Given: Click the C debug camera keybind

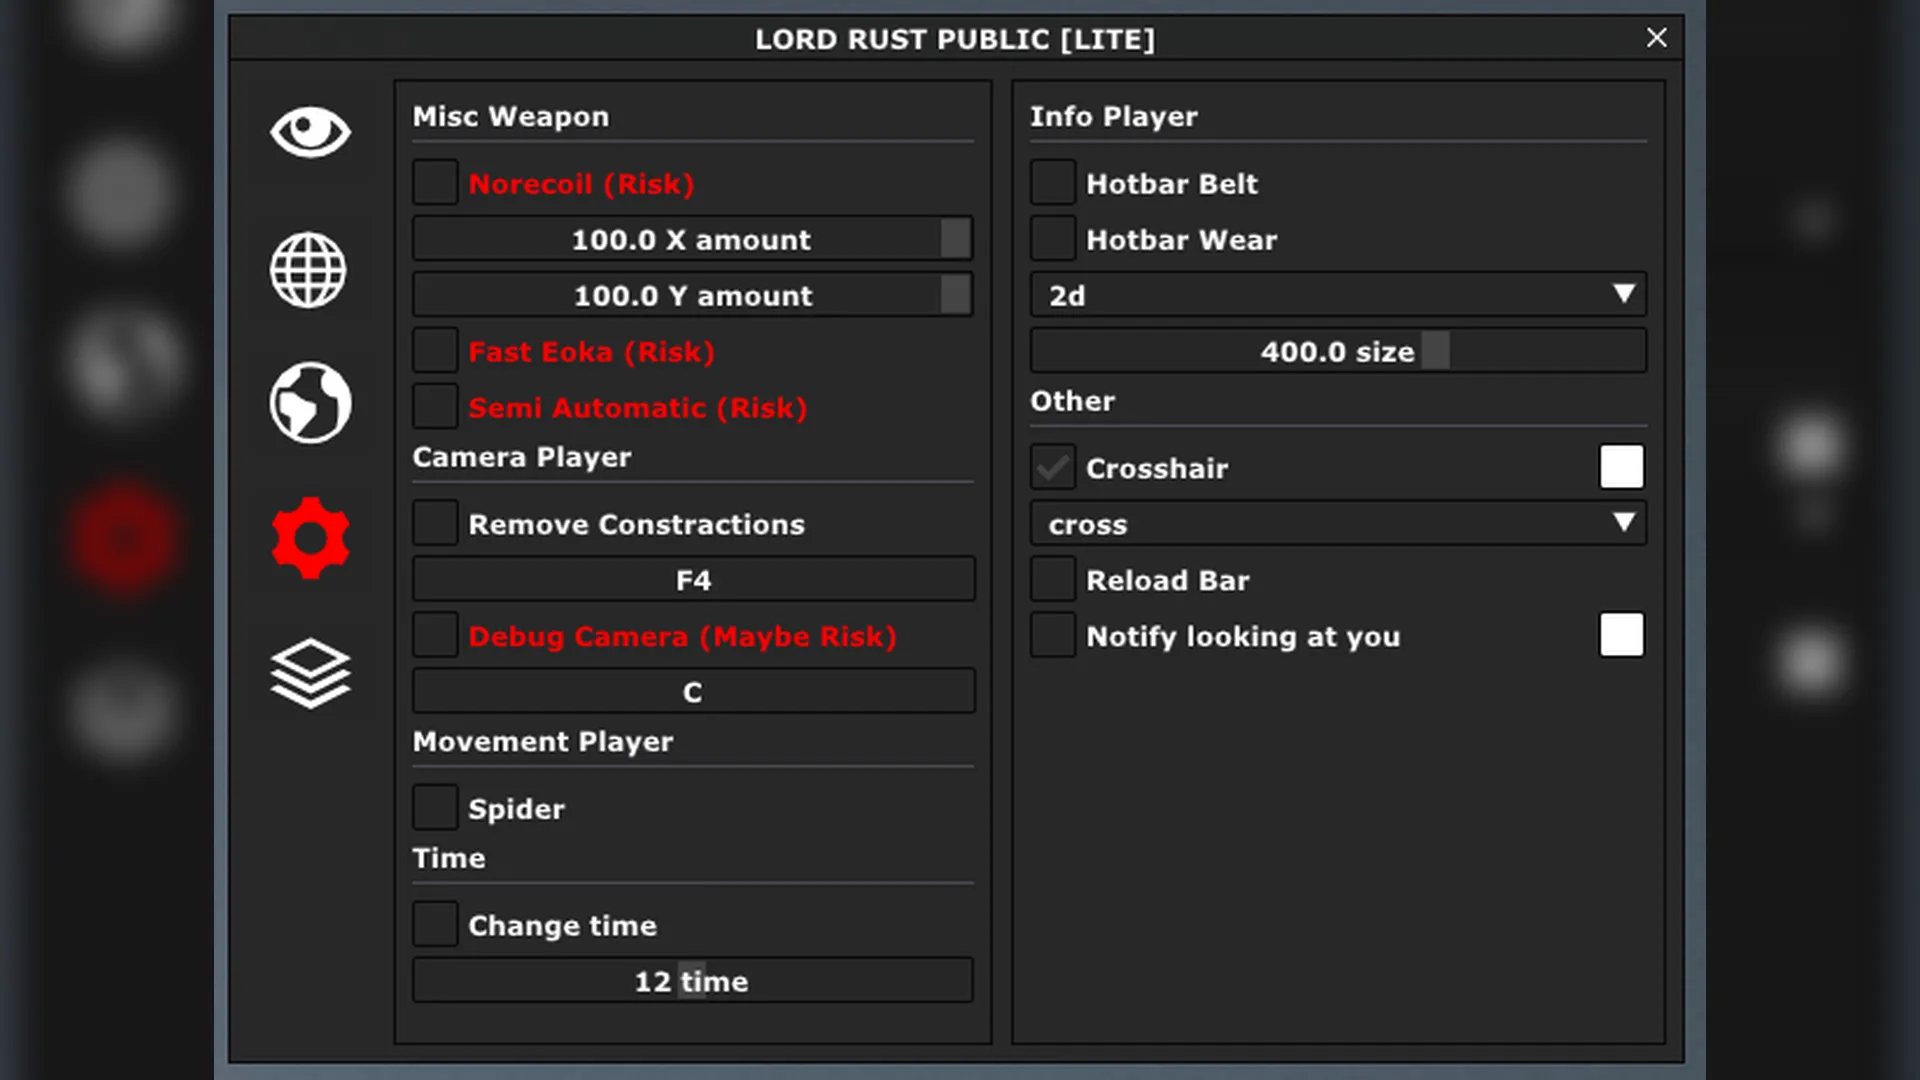Looking at the screenshot, I should (x=693, y=692).
